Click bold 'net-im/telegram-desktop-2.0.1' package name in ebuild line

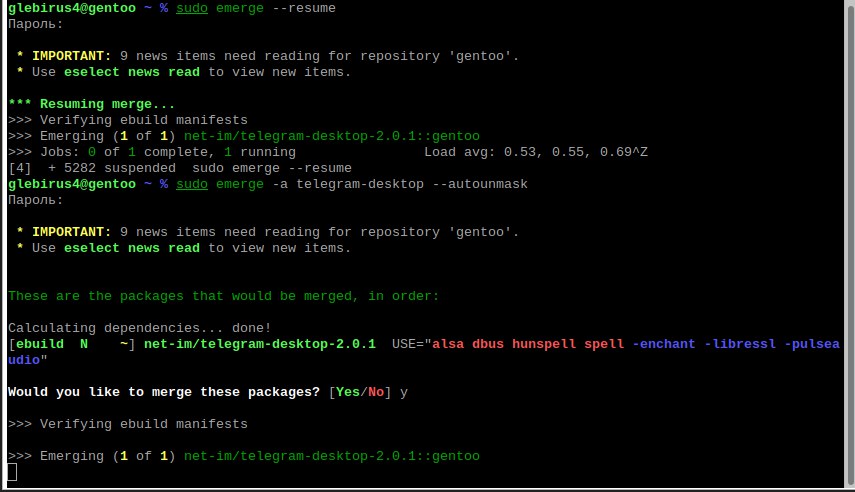pos(260,344)
